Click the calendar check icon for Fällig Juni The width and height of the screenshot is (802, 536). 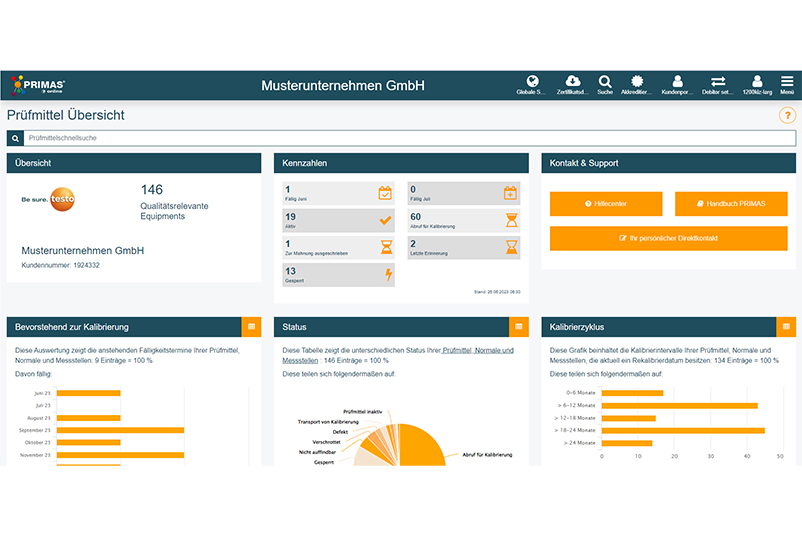[385, 193]
